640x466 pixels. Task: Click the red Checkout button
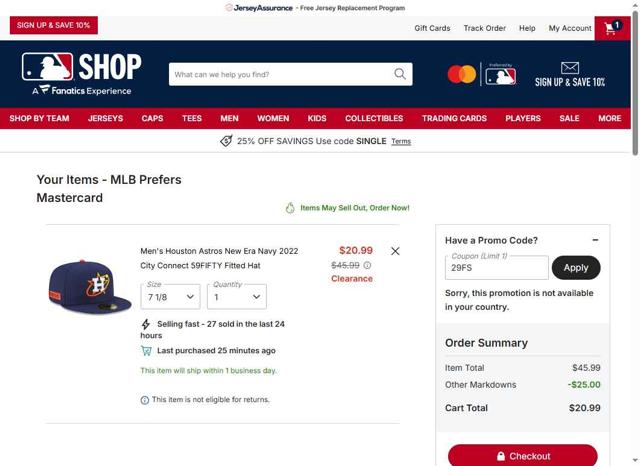[522, 455]
